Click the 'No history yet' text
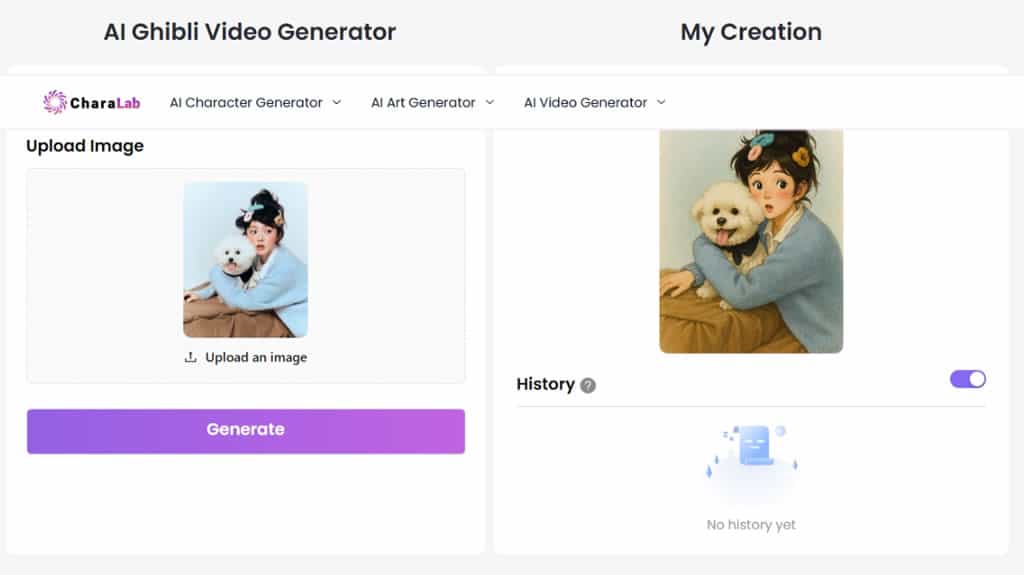The width and height of the screenshot is (1024, 575). click(751, 525)
